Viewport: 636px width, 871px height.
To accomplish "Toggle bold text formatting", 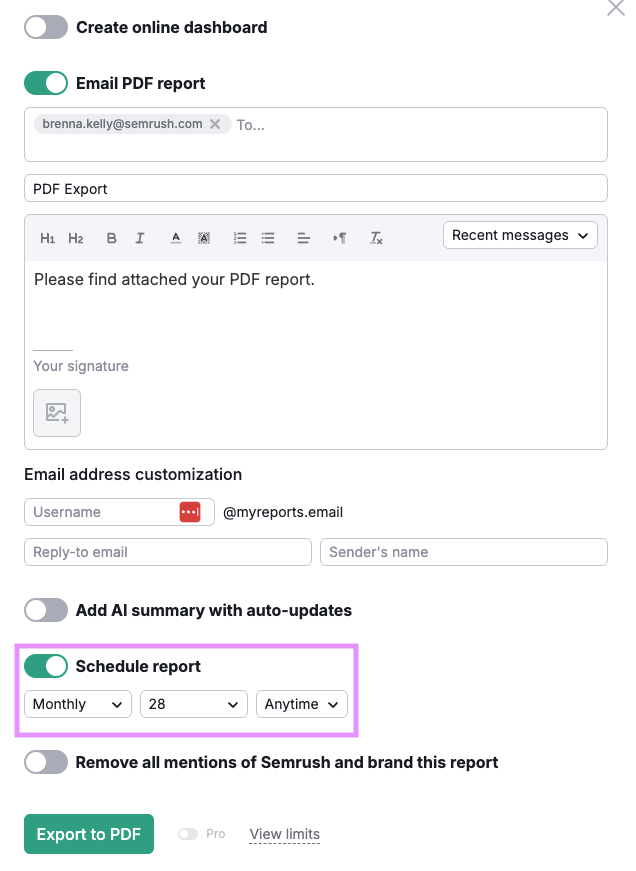I will tap(111, 238).
